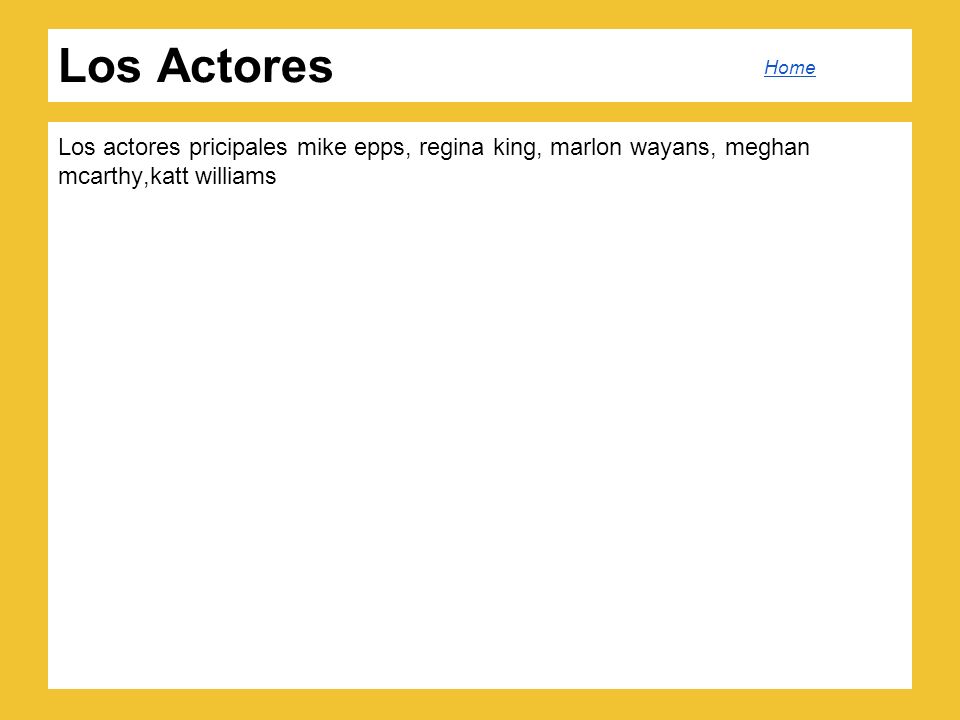Screen dimensions: 960x720
Task: Open the Home link
Action: click(x=789, y=67)
